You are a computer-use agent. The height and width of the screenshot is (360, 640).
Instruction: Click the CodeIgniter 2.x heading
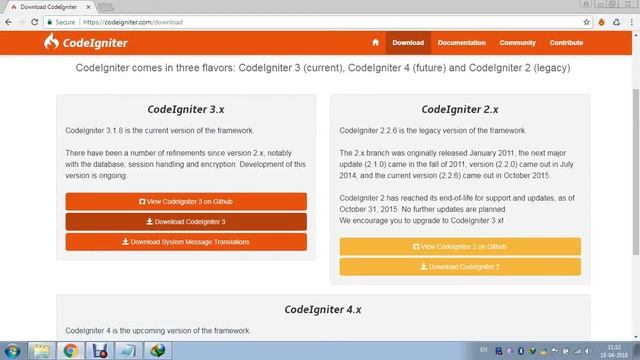click(460, 109)
